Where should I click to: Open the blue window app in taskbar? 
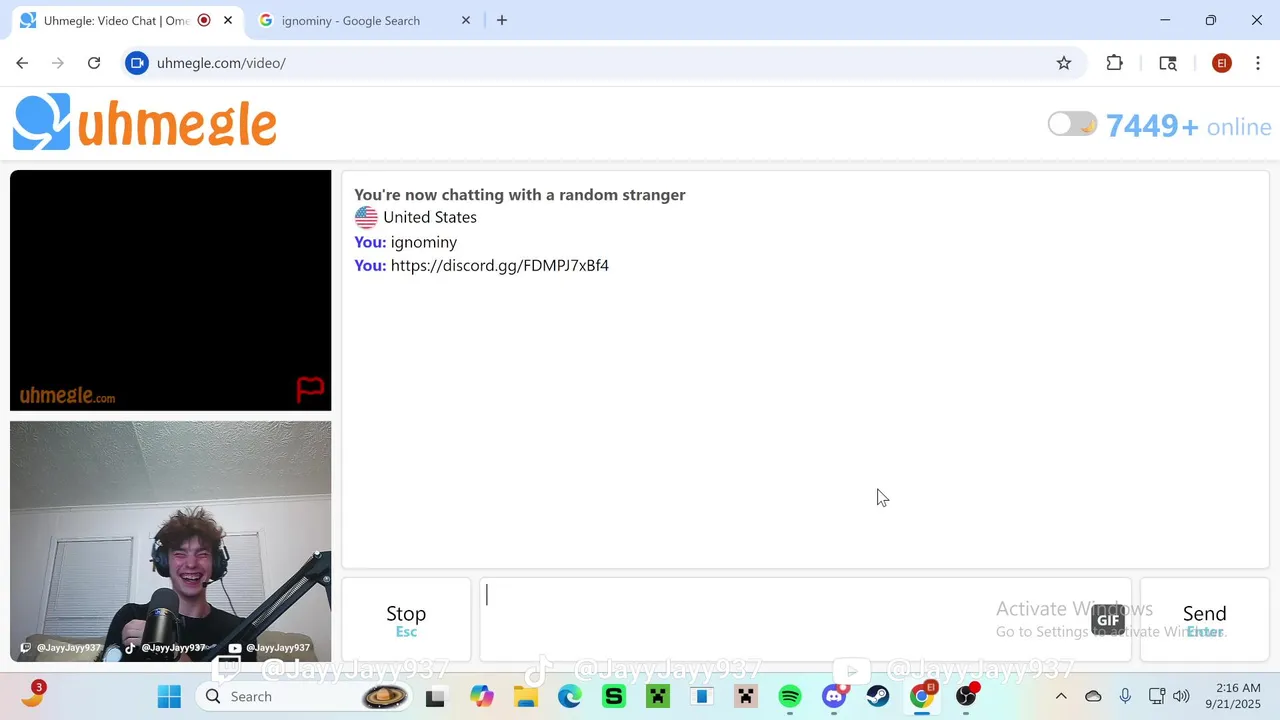pyautogui.click(x=702, y=696)
